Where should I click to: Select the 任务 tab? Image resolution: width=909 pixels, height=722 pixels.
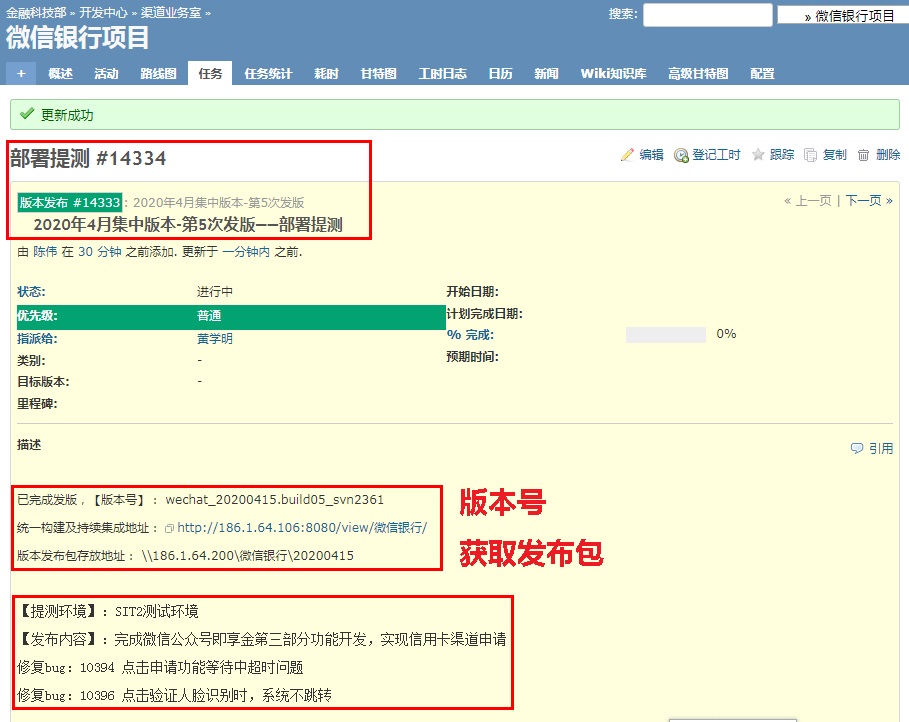pyautogui.click(x=210, y=73)
